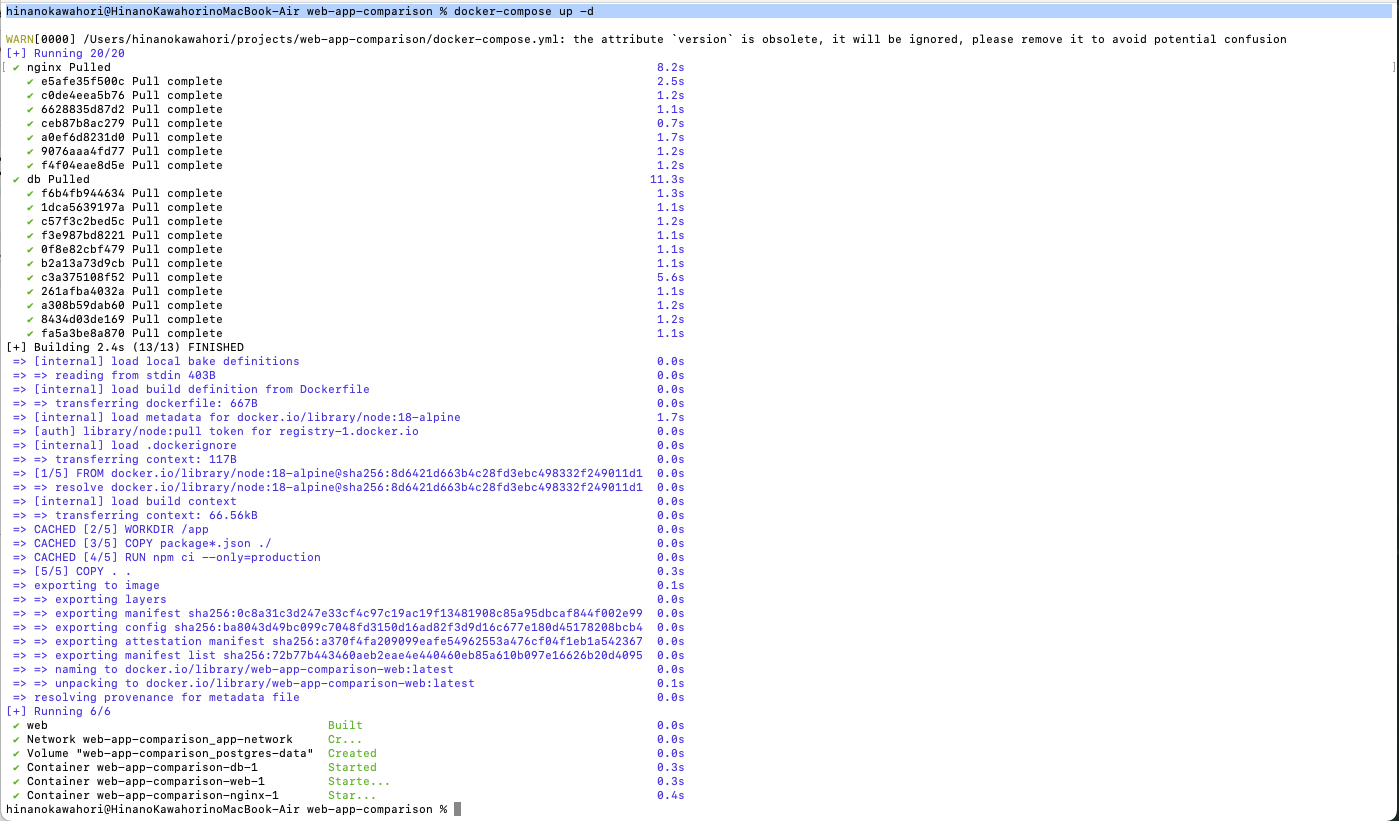This screenshot has width=1399, height=821.
Task: Click 'transferring dockerfile: 667B' line
Action: pyautogui.click(x=135, y=403)
